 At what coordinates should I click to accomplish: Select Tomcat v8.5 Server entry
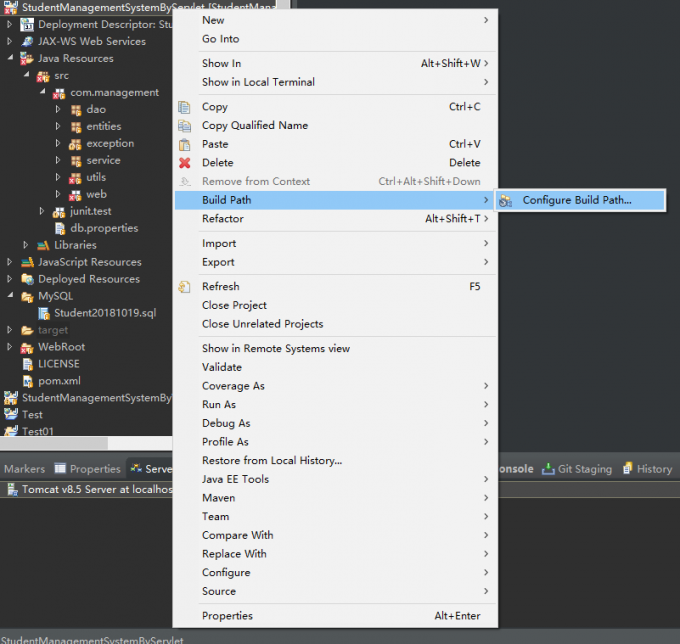coord(88,490)
